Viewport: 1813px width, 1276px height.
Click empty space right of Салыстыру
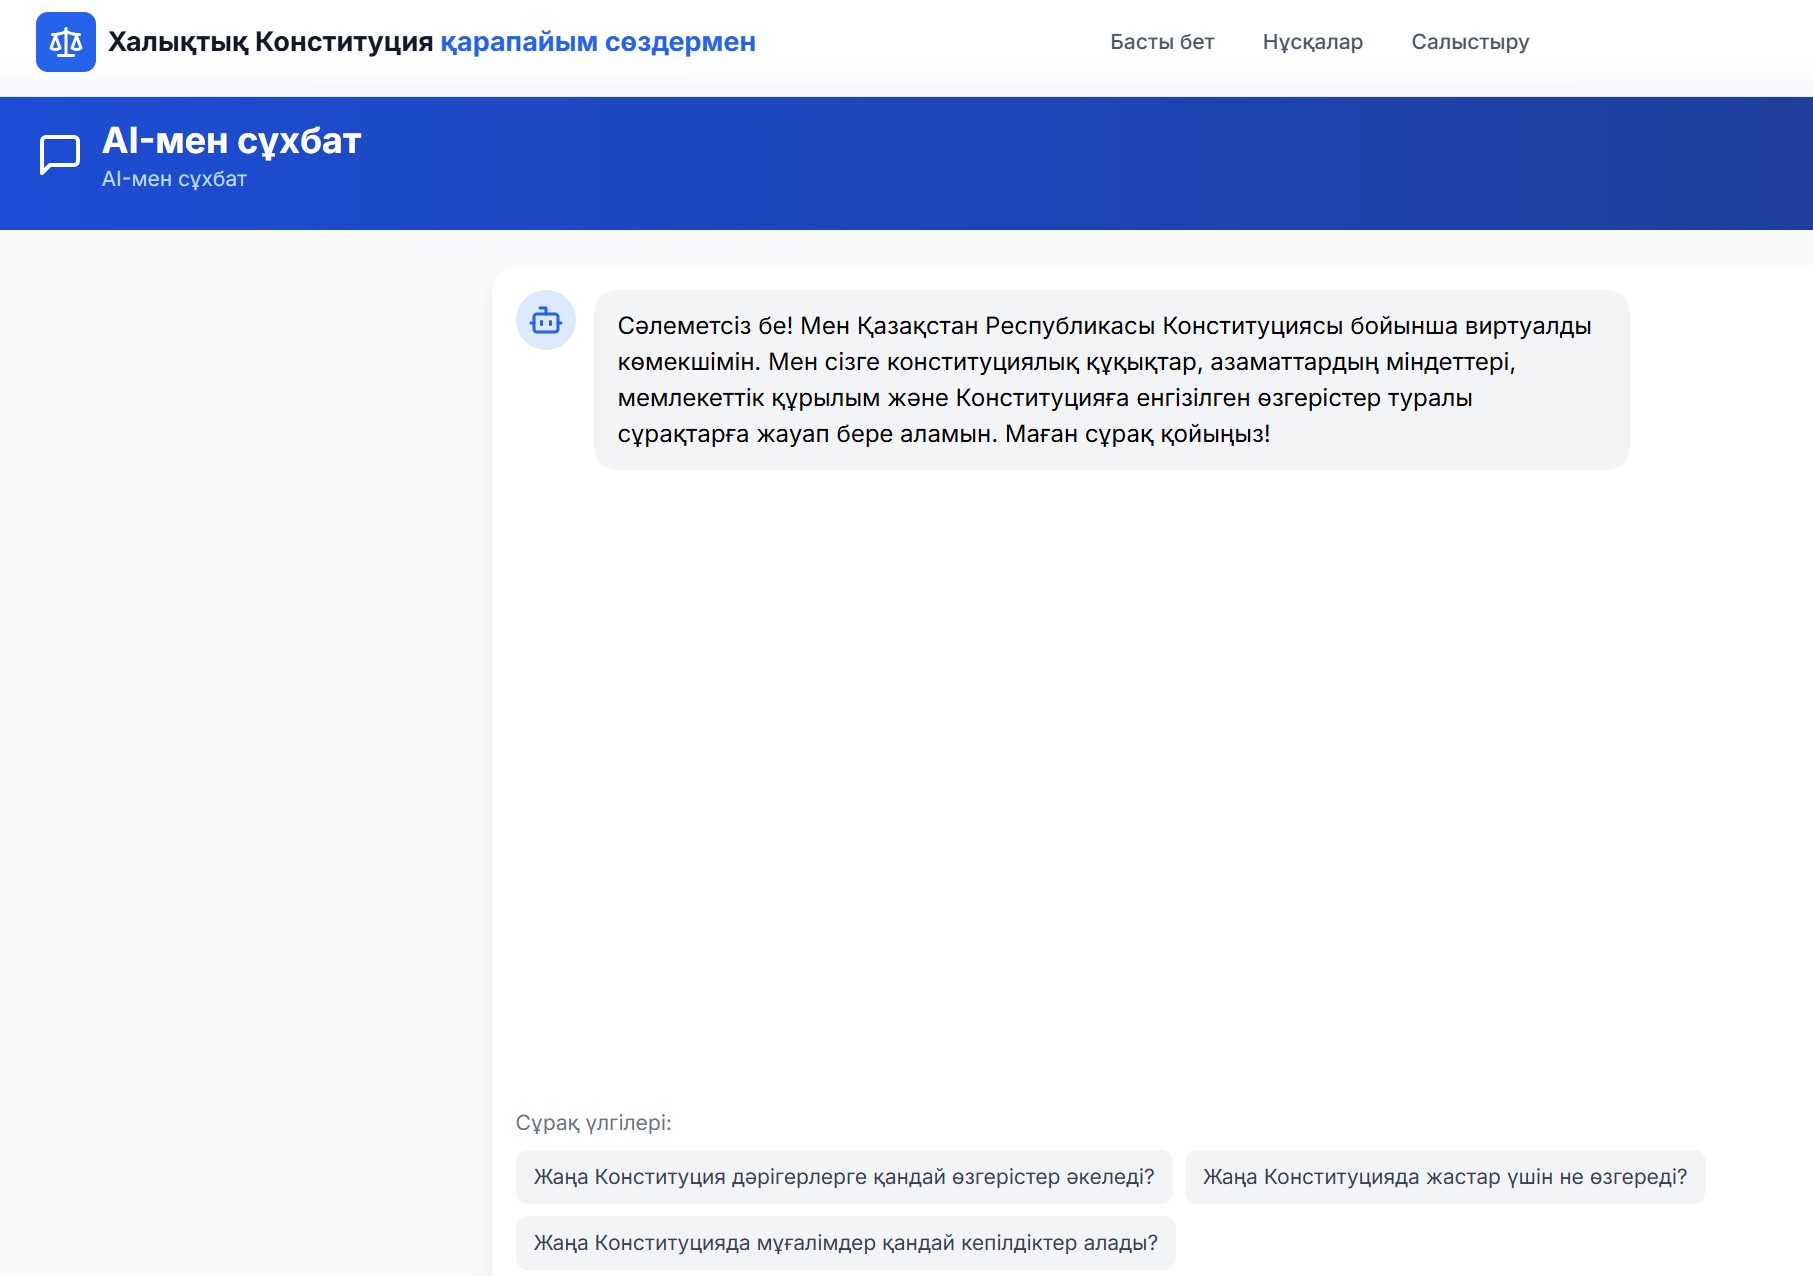(1680, 42)
